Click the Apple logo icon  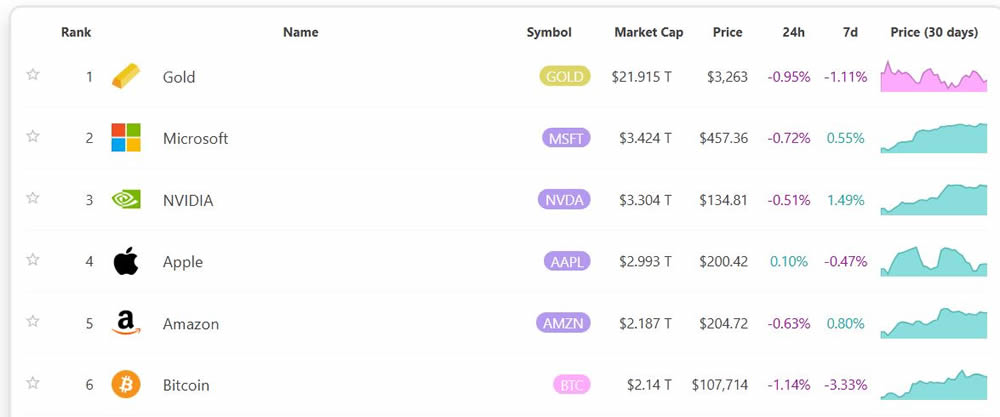coord(126,261)
